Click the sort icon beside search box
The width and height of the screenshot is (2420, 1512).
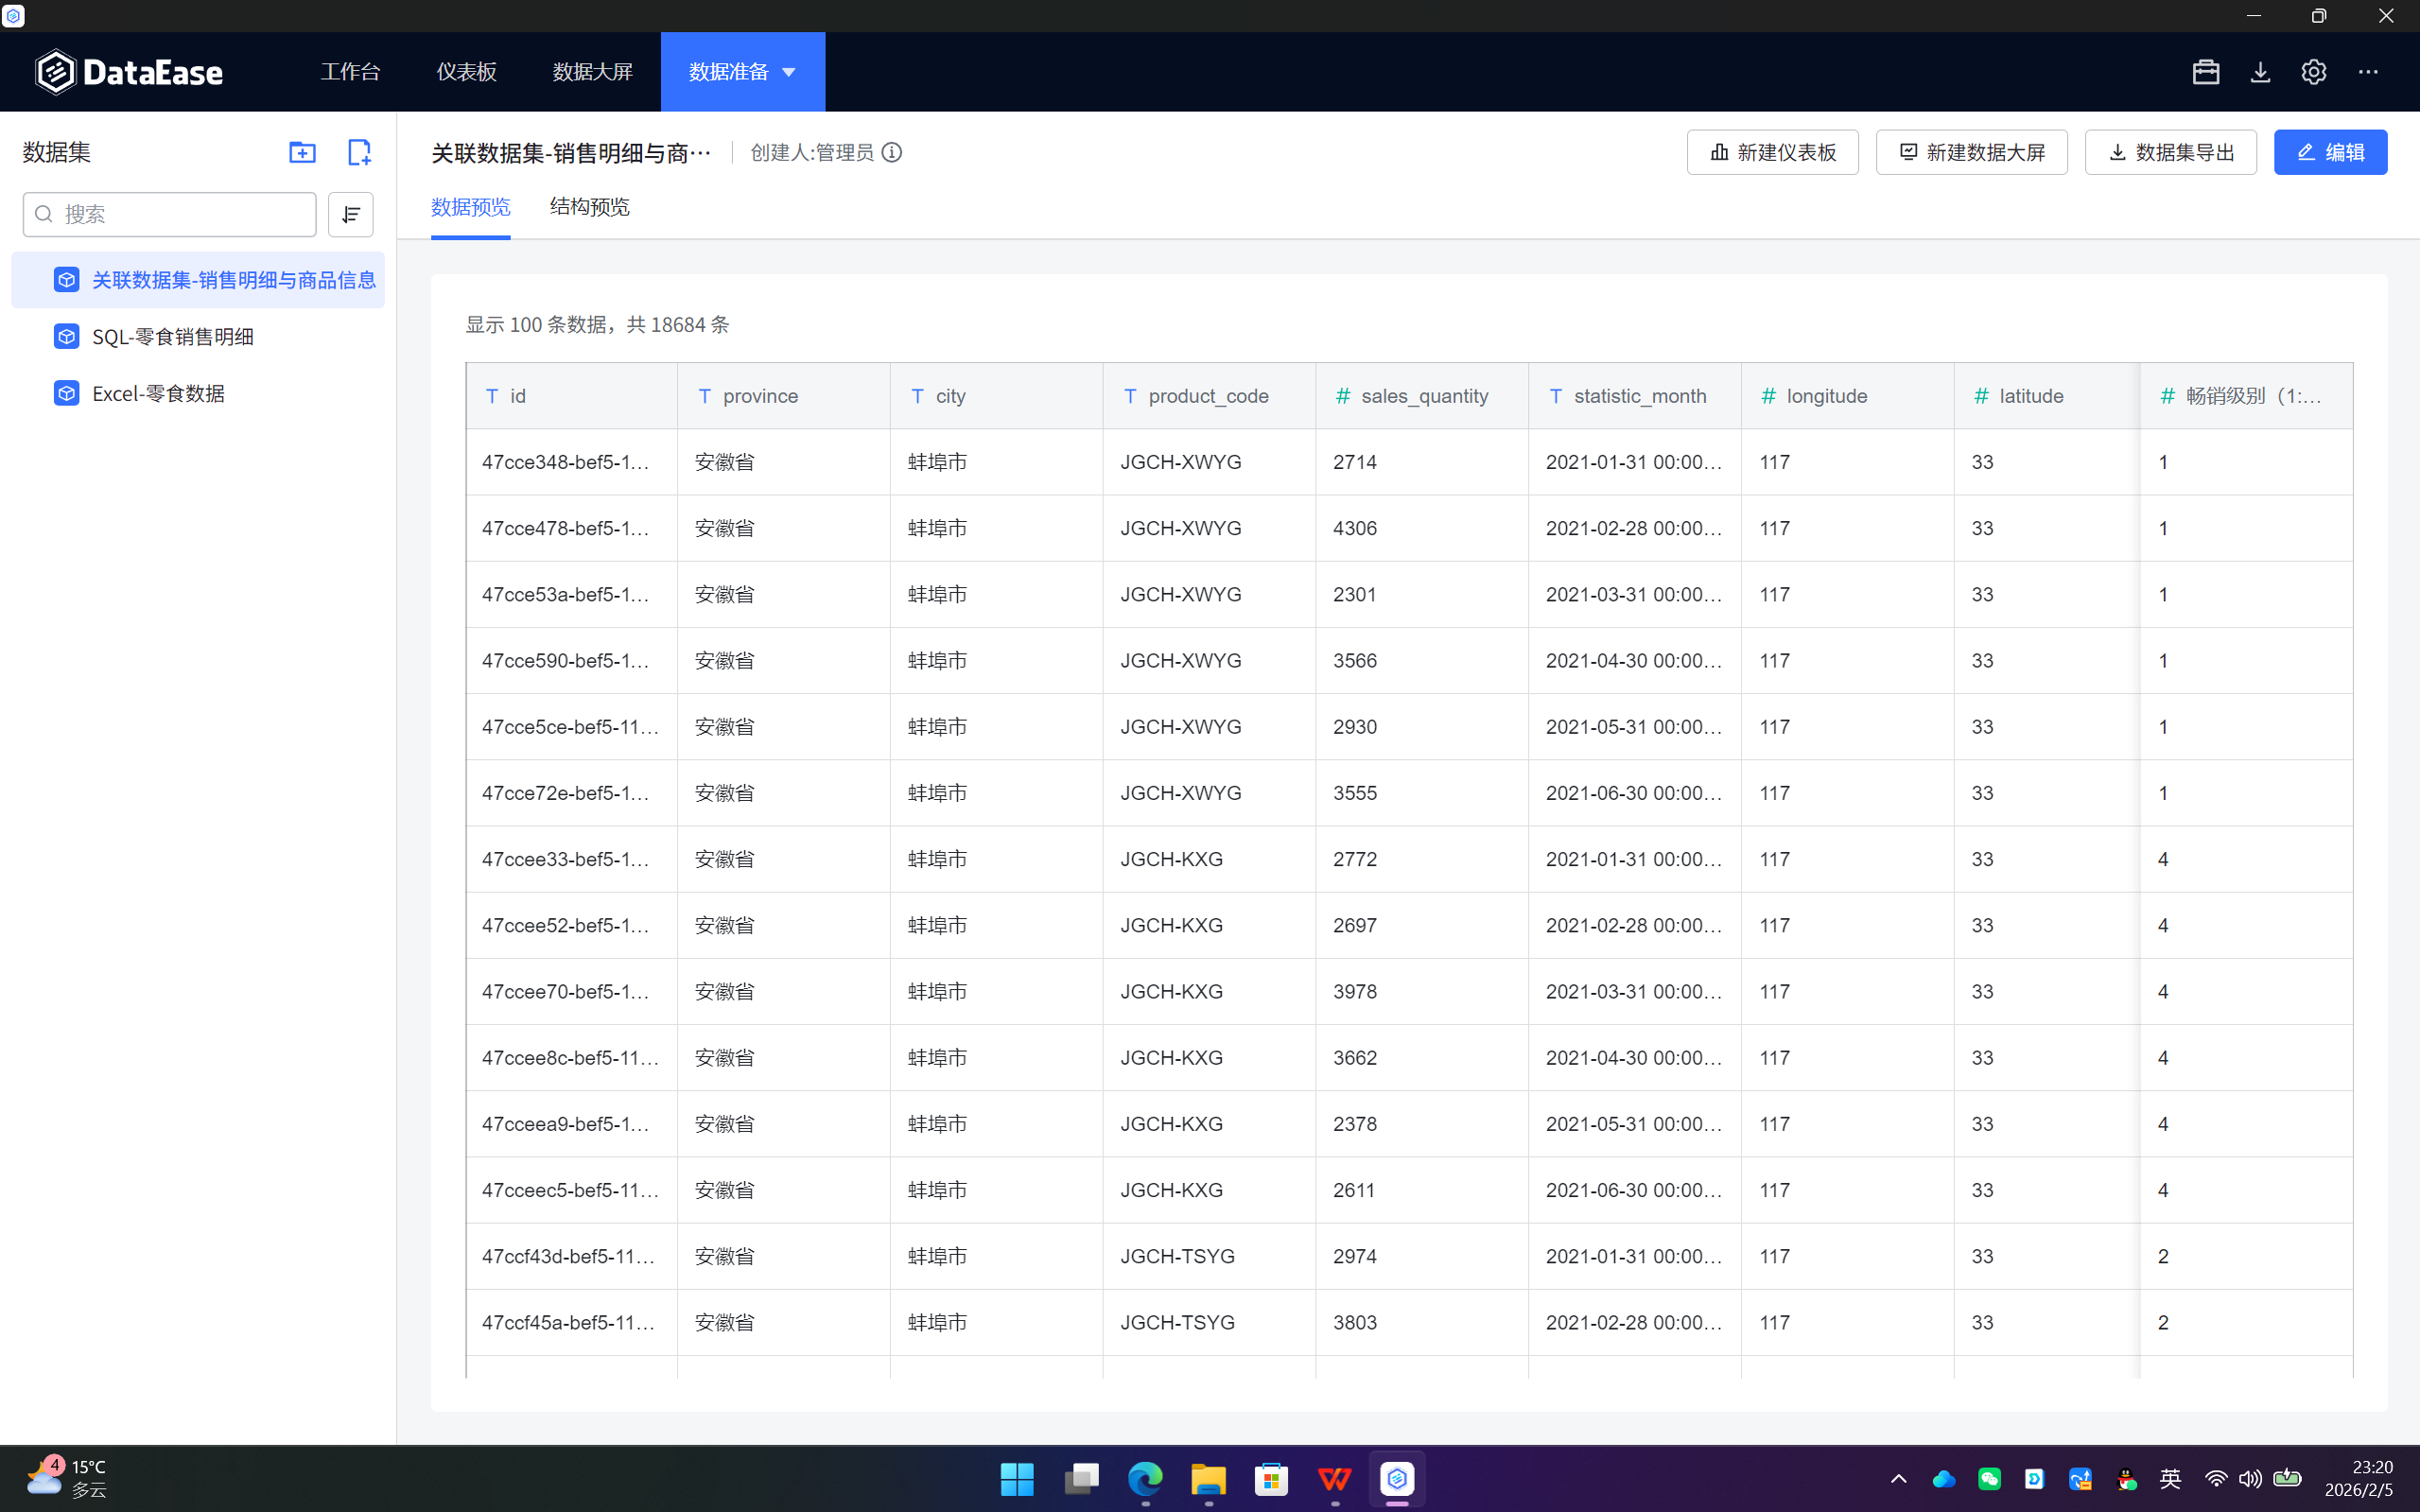tap(351, 214)
